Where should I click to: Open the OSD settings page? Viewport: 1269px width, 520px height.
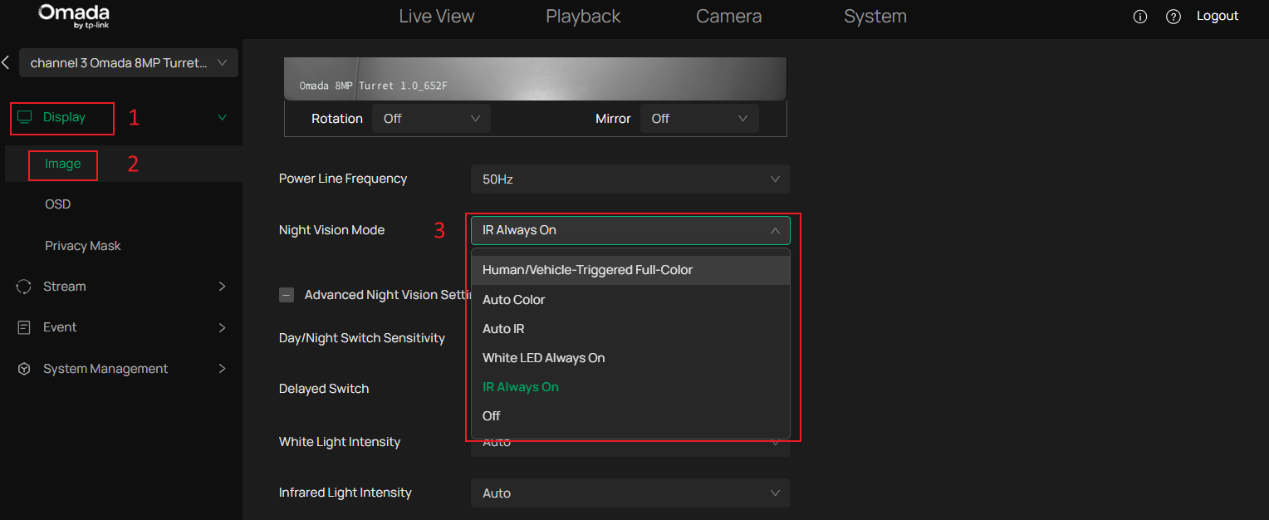(x=58, y=204)
